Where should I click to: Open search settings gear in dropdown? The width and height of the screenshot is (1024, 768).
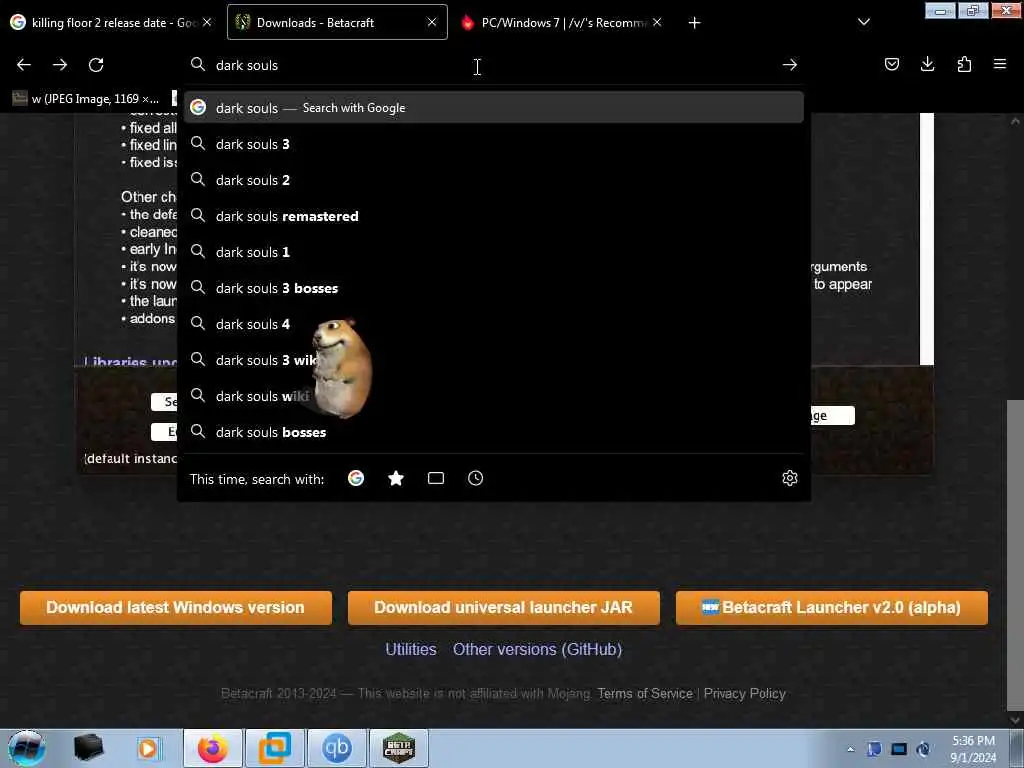790,478
